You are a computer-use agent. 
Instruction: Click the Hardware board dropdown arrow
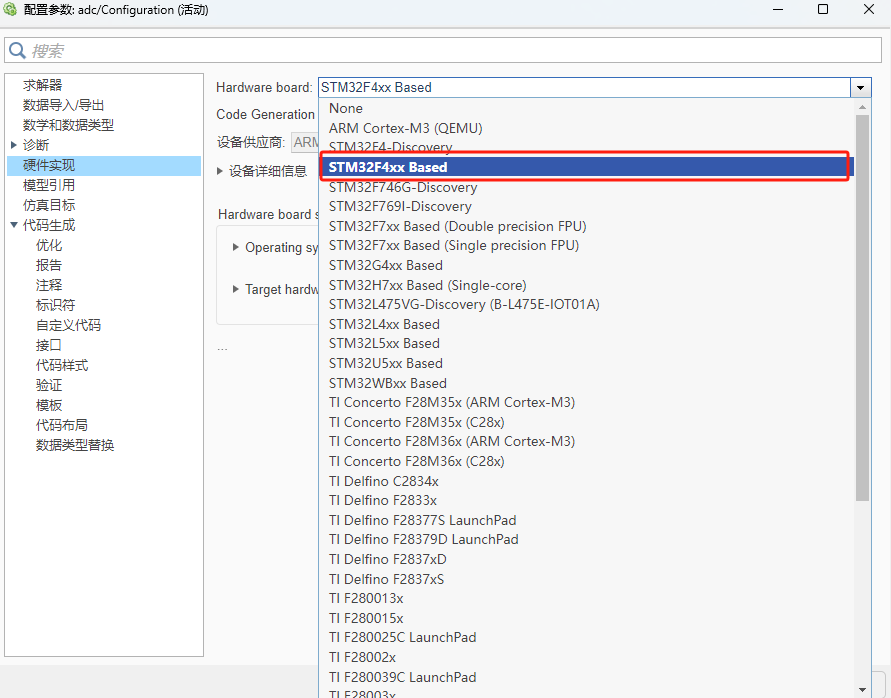pyautogui.click(x=860, y=87)
